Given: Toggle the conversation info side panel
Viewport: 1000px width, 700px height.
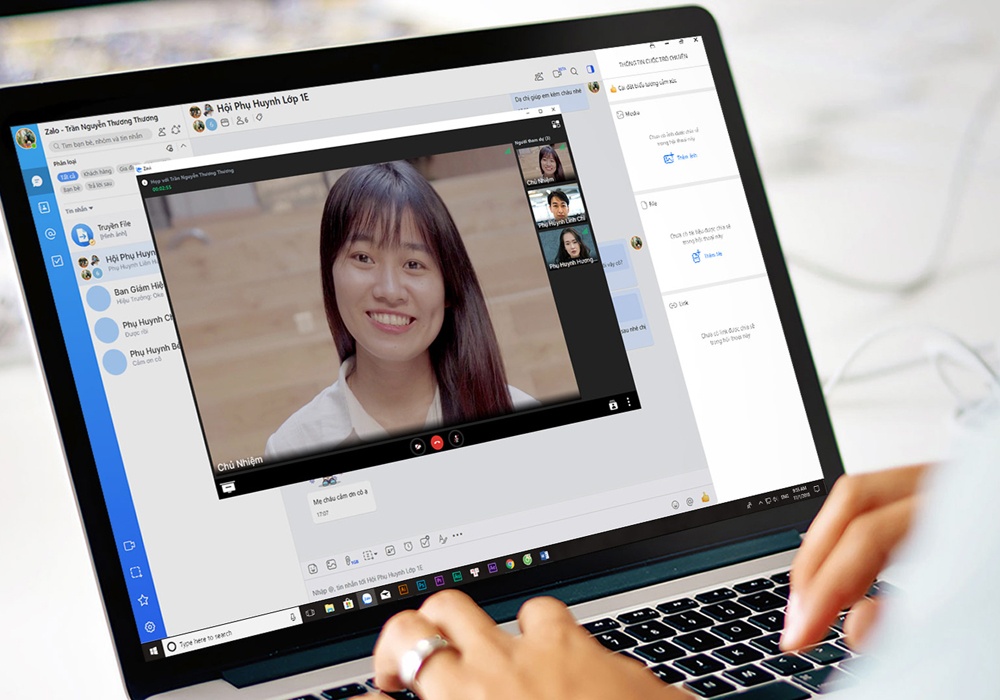Looking at the screenshot, I should tap(590, 69).
